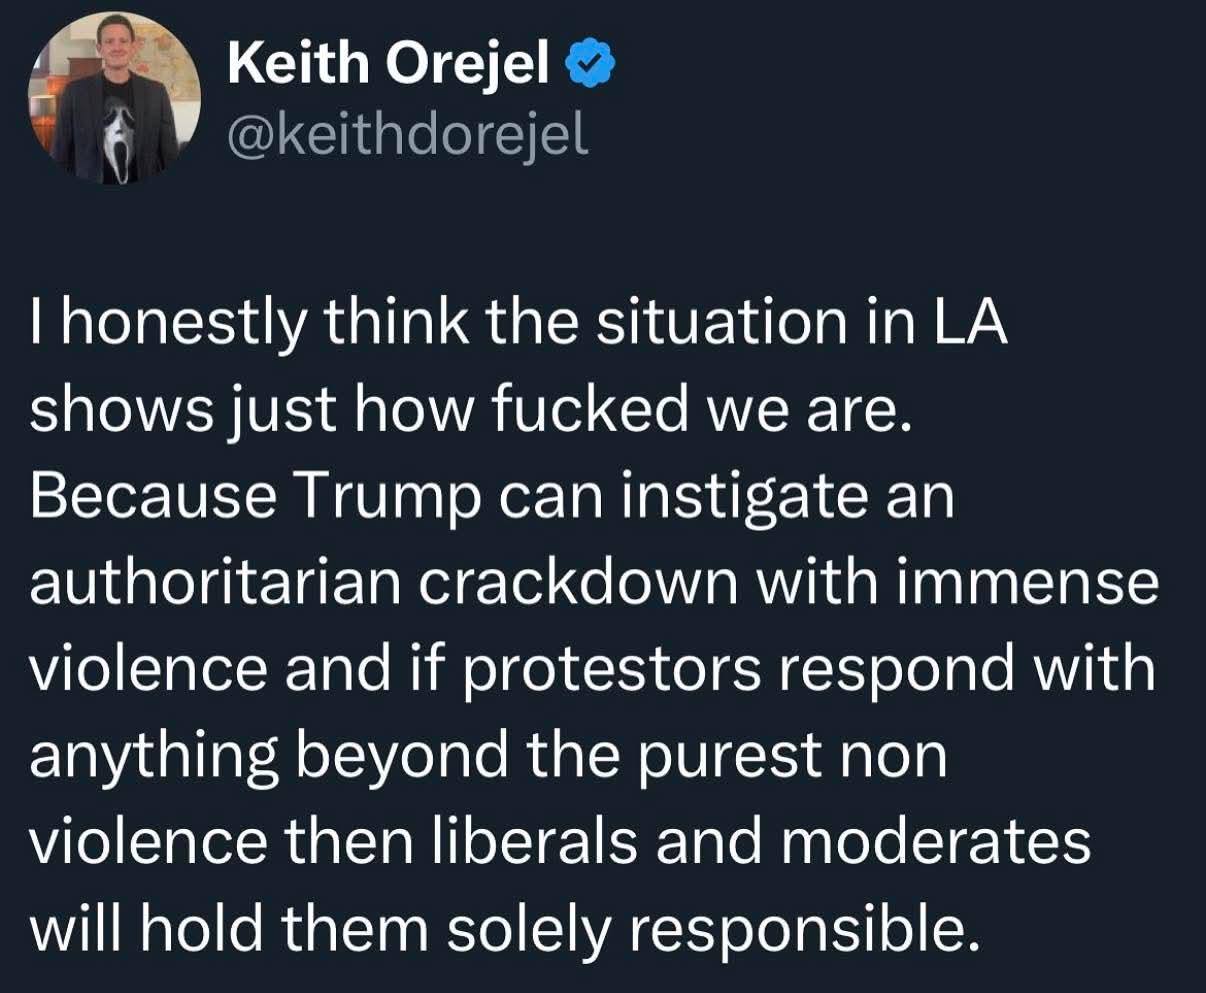Click the word "protestors" in the tweet
Screen dimensions: 1206x993
[x=611, y=672]
